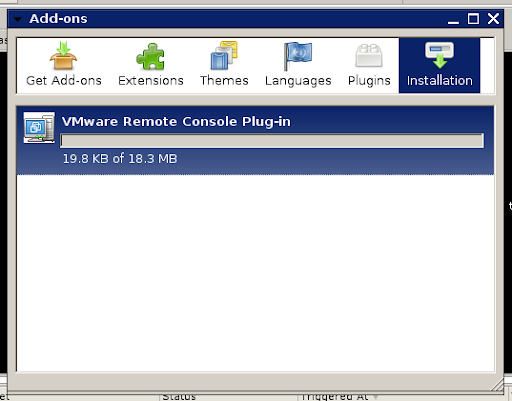The width and height of the screenshot is (512, 401).
Task: Maximize the Add-ons window
Action: click(473, 19)
